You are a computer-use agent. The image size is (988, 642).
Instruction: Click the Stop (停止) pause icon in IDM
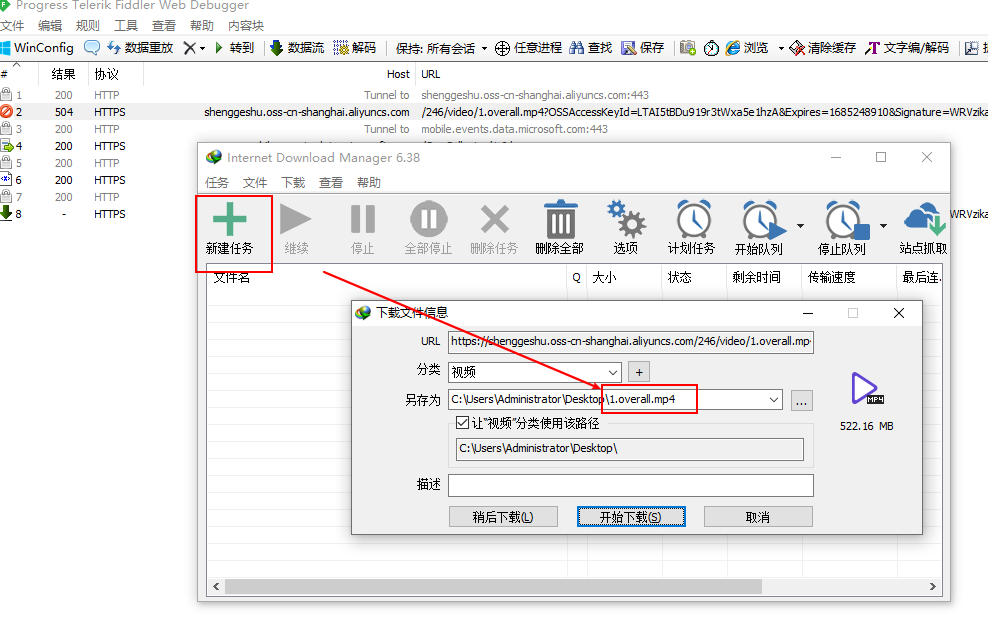tap(362, 219)
